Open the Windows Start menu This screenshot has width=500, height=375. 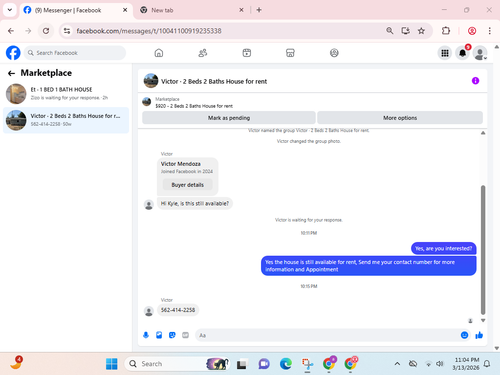point(112,364)
